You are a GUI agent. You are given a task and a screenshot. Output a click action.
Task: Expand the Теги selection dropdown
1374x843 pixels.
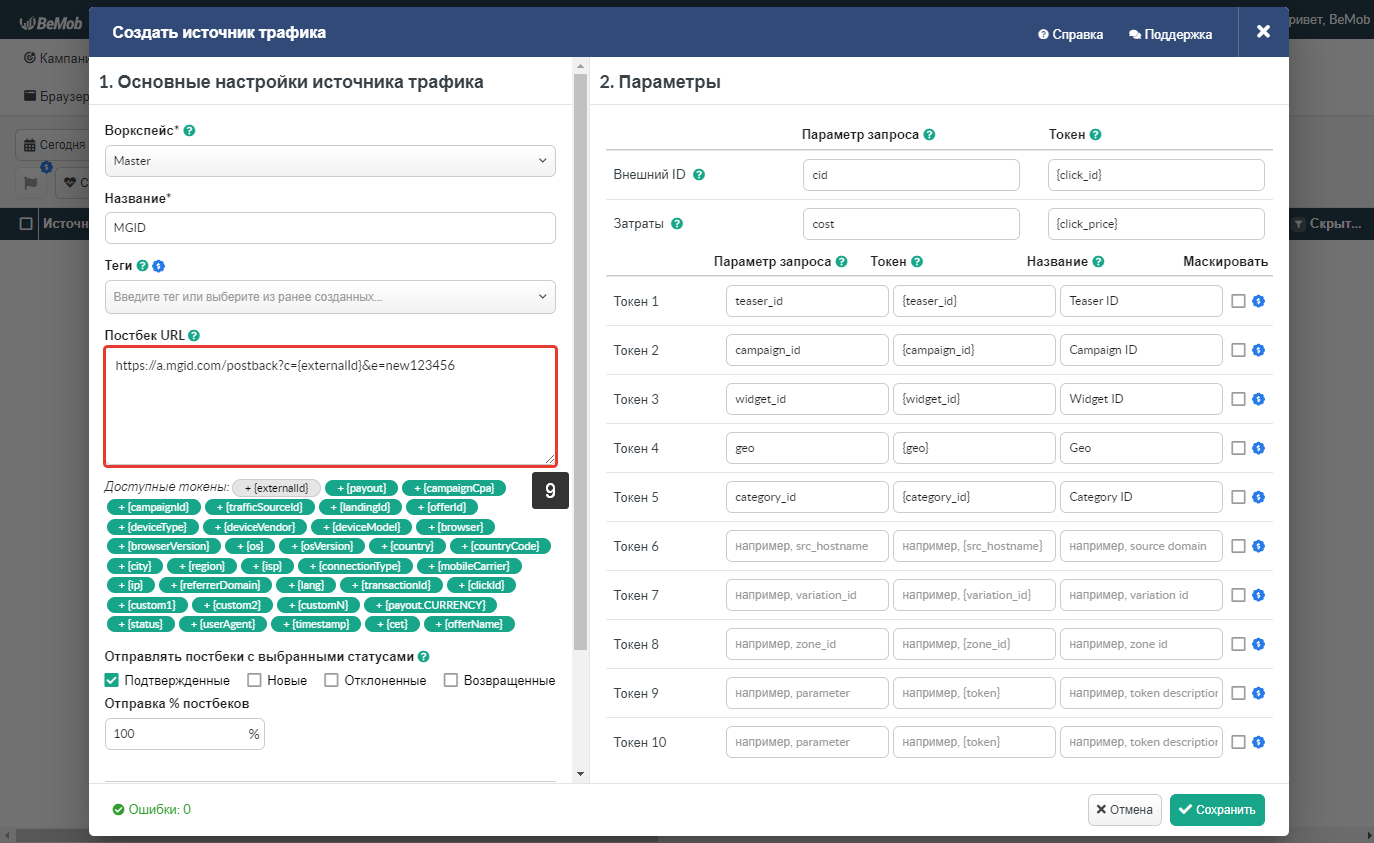tap(330, 297)
